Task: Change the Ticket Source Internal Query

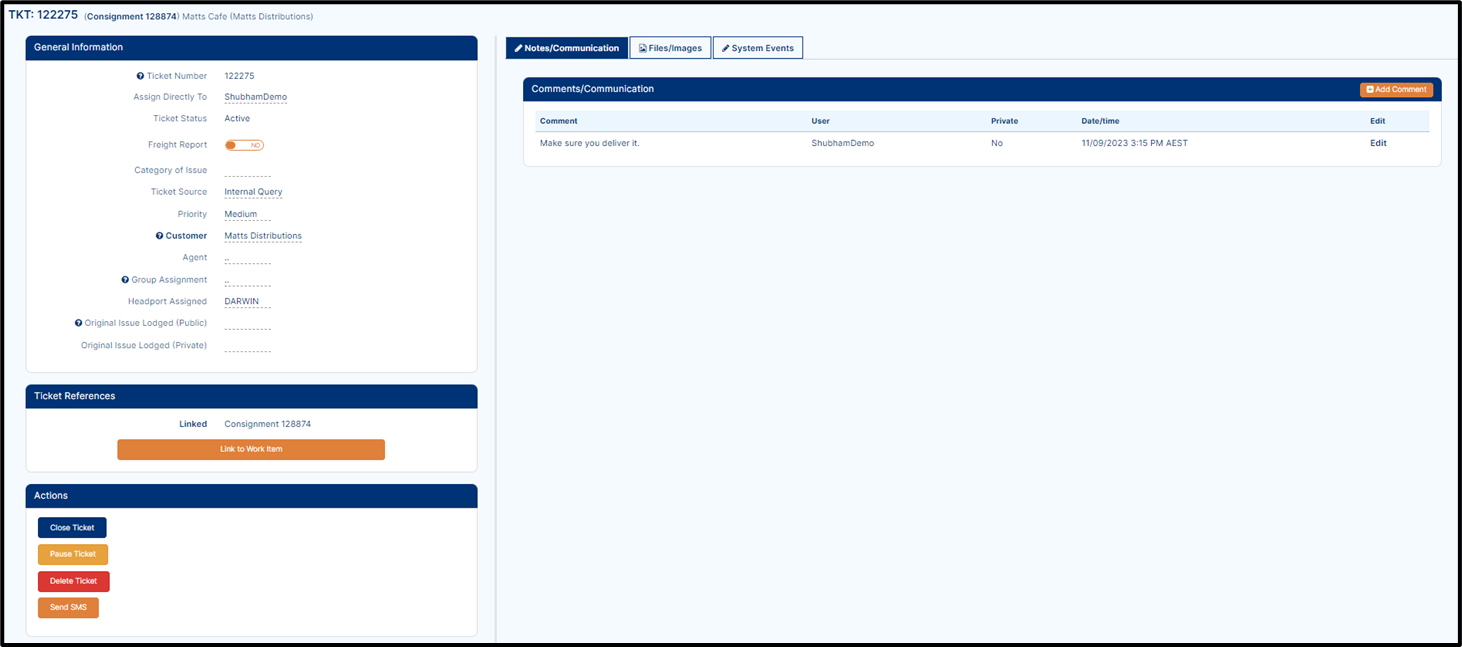Action: [x=253, y=192]
